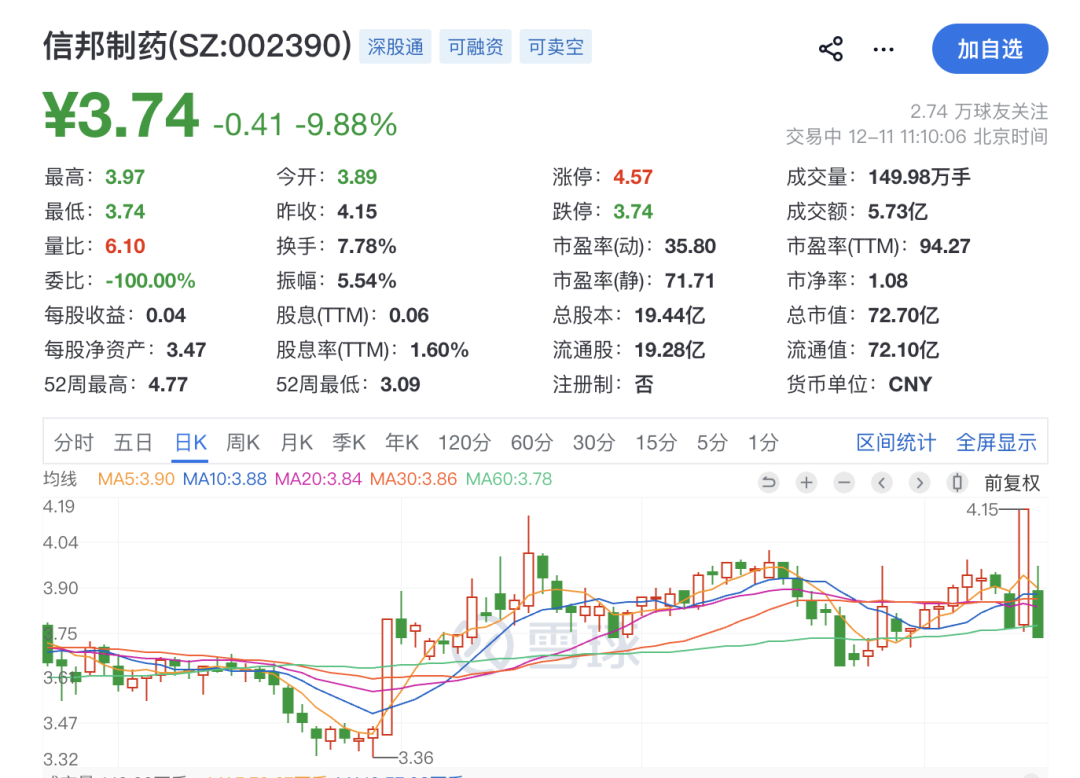Switch to the 60分 chart tab
Viewport: 1080px width, 778px height.
click(532, 442)
